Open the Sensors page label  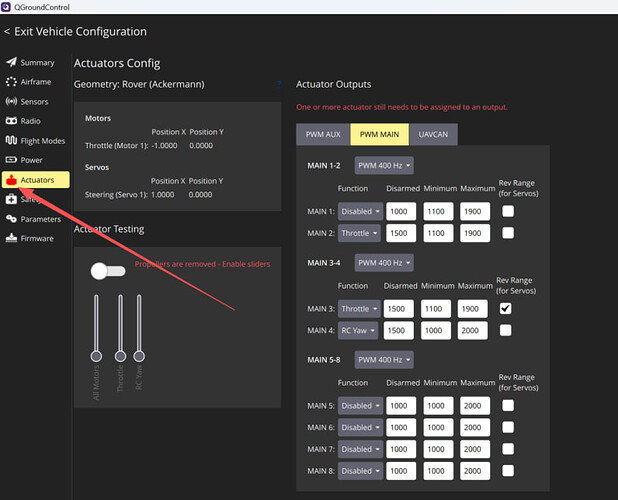[34, 102]
